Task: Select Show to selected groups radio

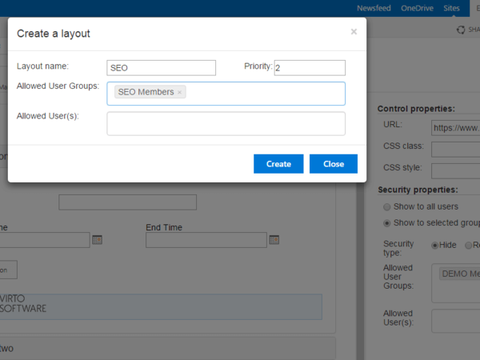Action: pos(387,223)
